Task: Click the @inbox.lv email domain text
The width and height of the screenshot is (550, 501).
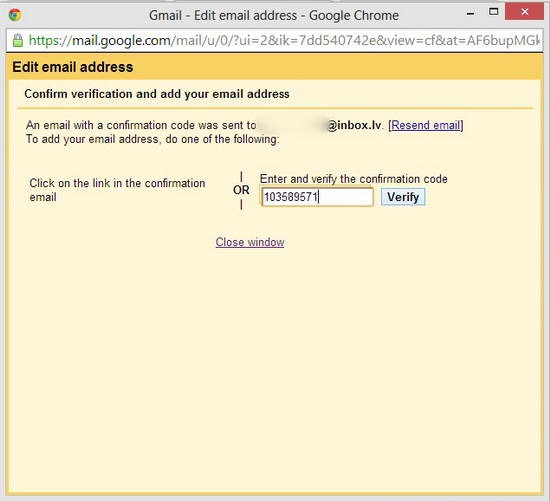Action: tap(354, 125)
